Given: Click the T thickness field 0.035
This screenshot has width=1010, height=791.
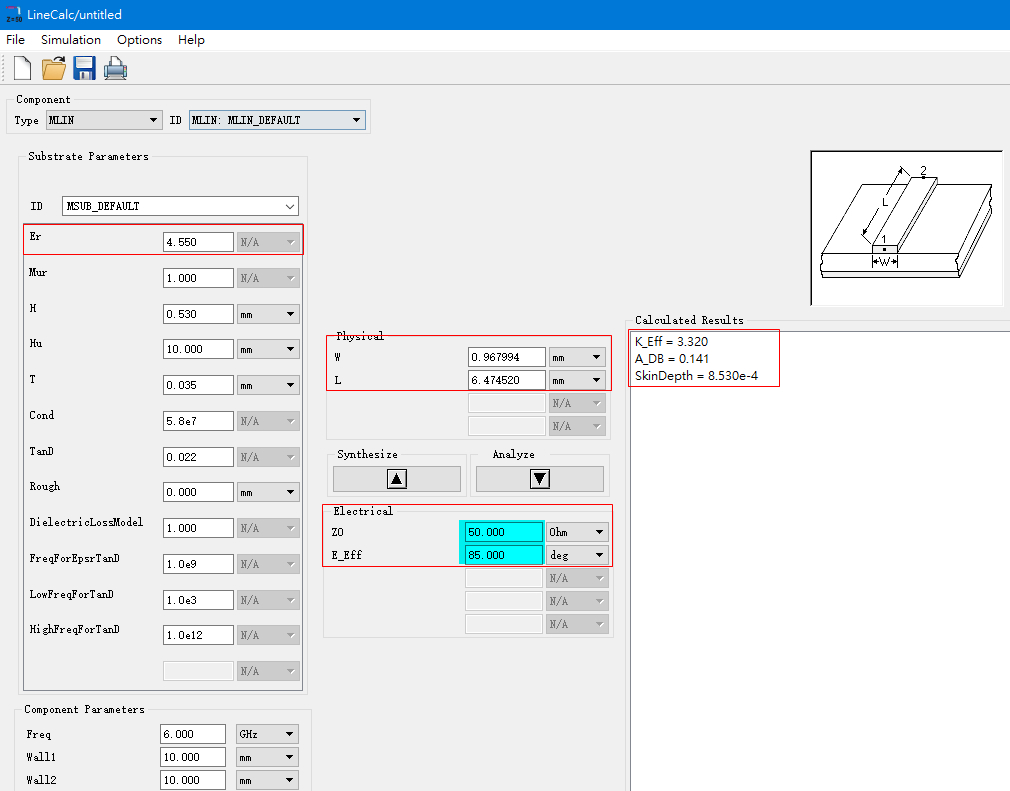Looking at the screenshot, I should (198, 385).
